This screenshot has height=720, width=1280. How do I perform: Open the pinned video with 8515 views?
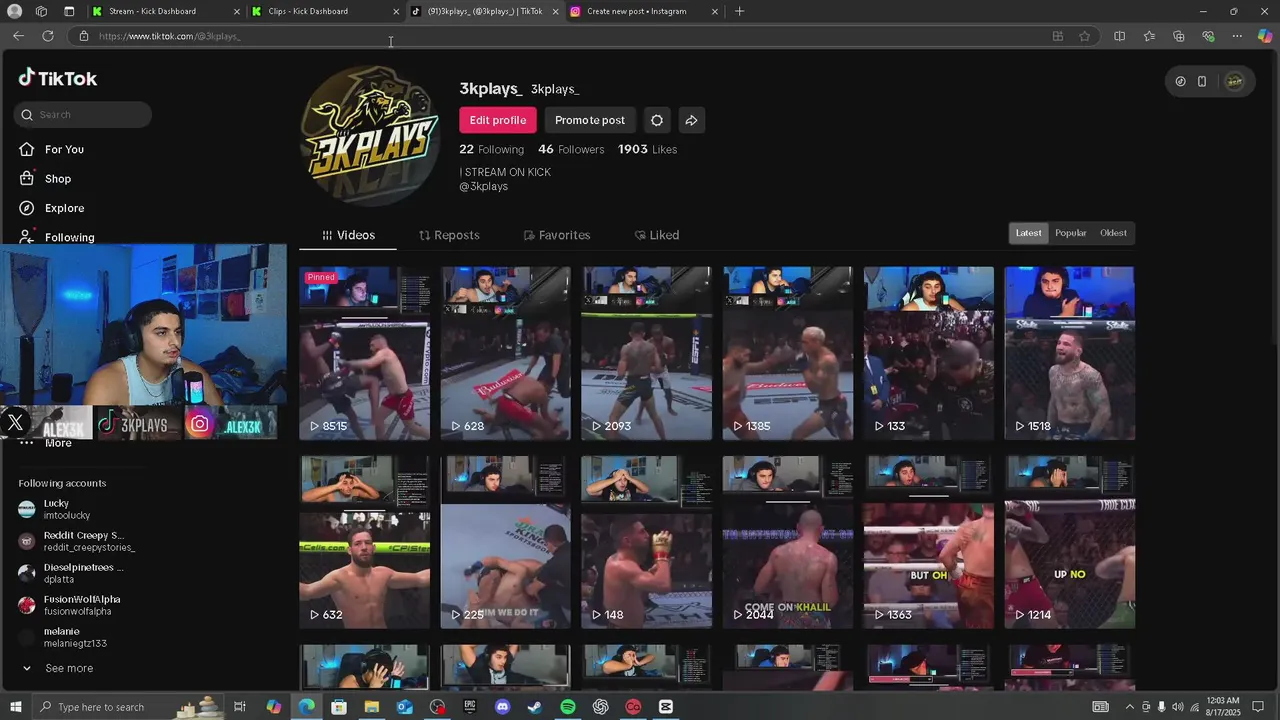click(364, 353)
